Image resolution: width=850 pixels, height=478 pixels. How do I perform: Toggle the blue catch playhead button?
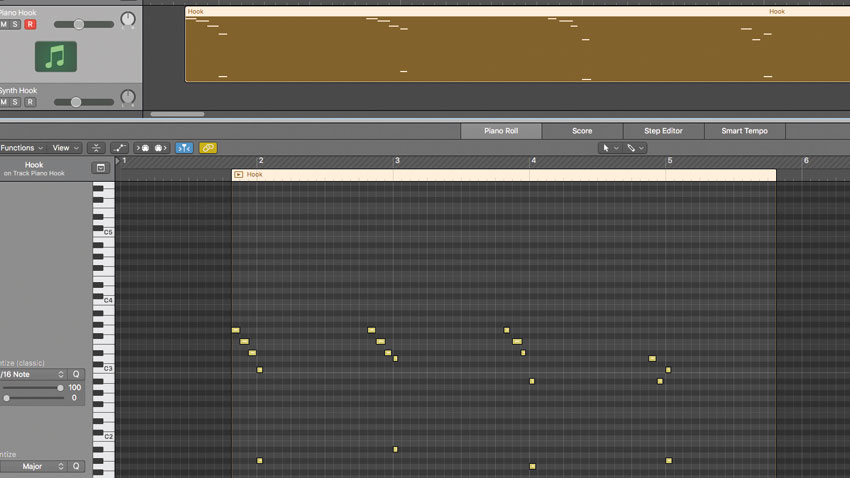coord(184,148)
